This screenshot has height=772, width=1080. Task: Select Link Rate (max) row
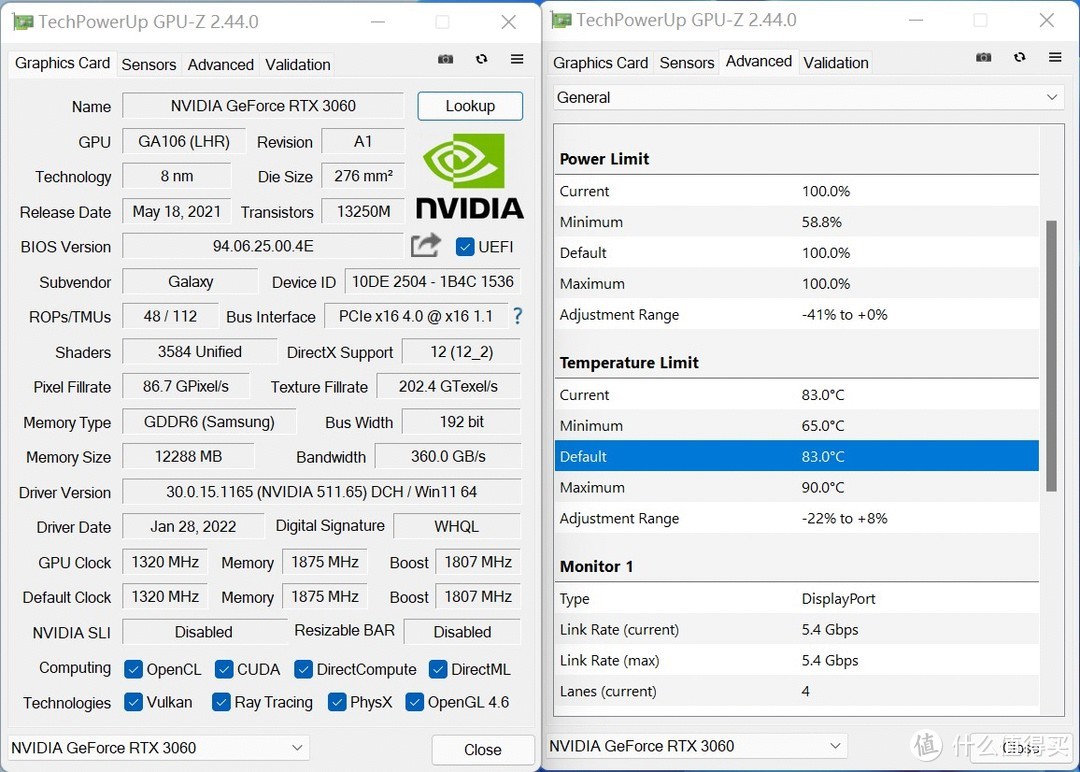pyautogui.click(x=796, y=660)
